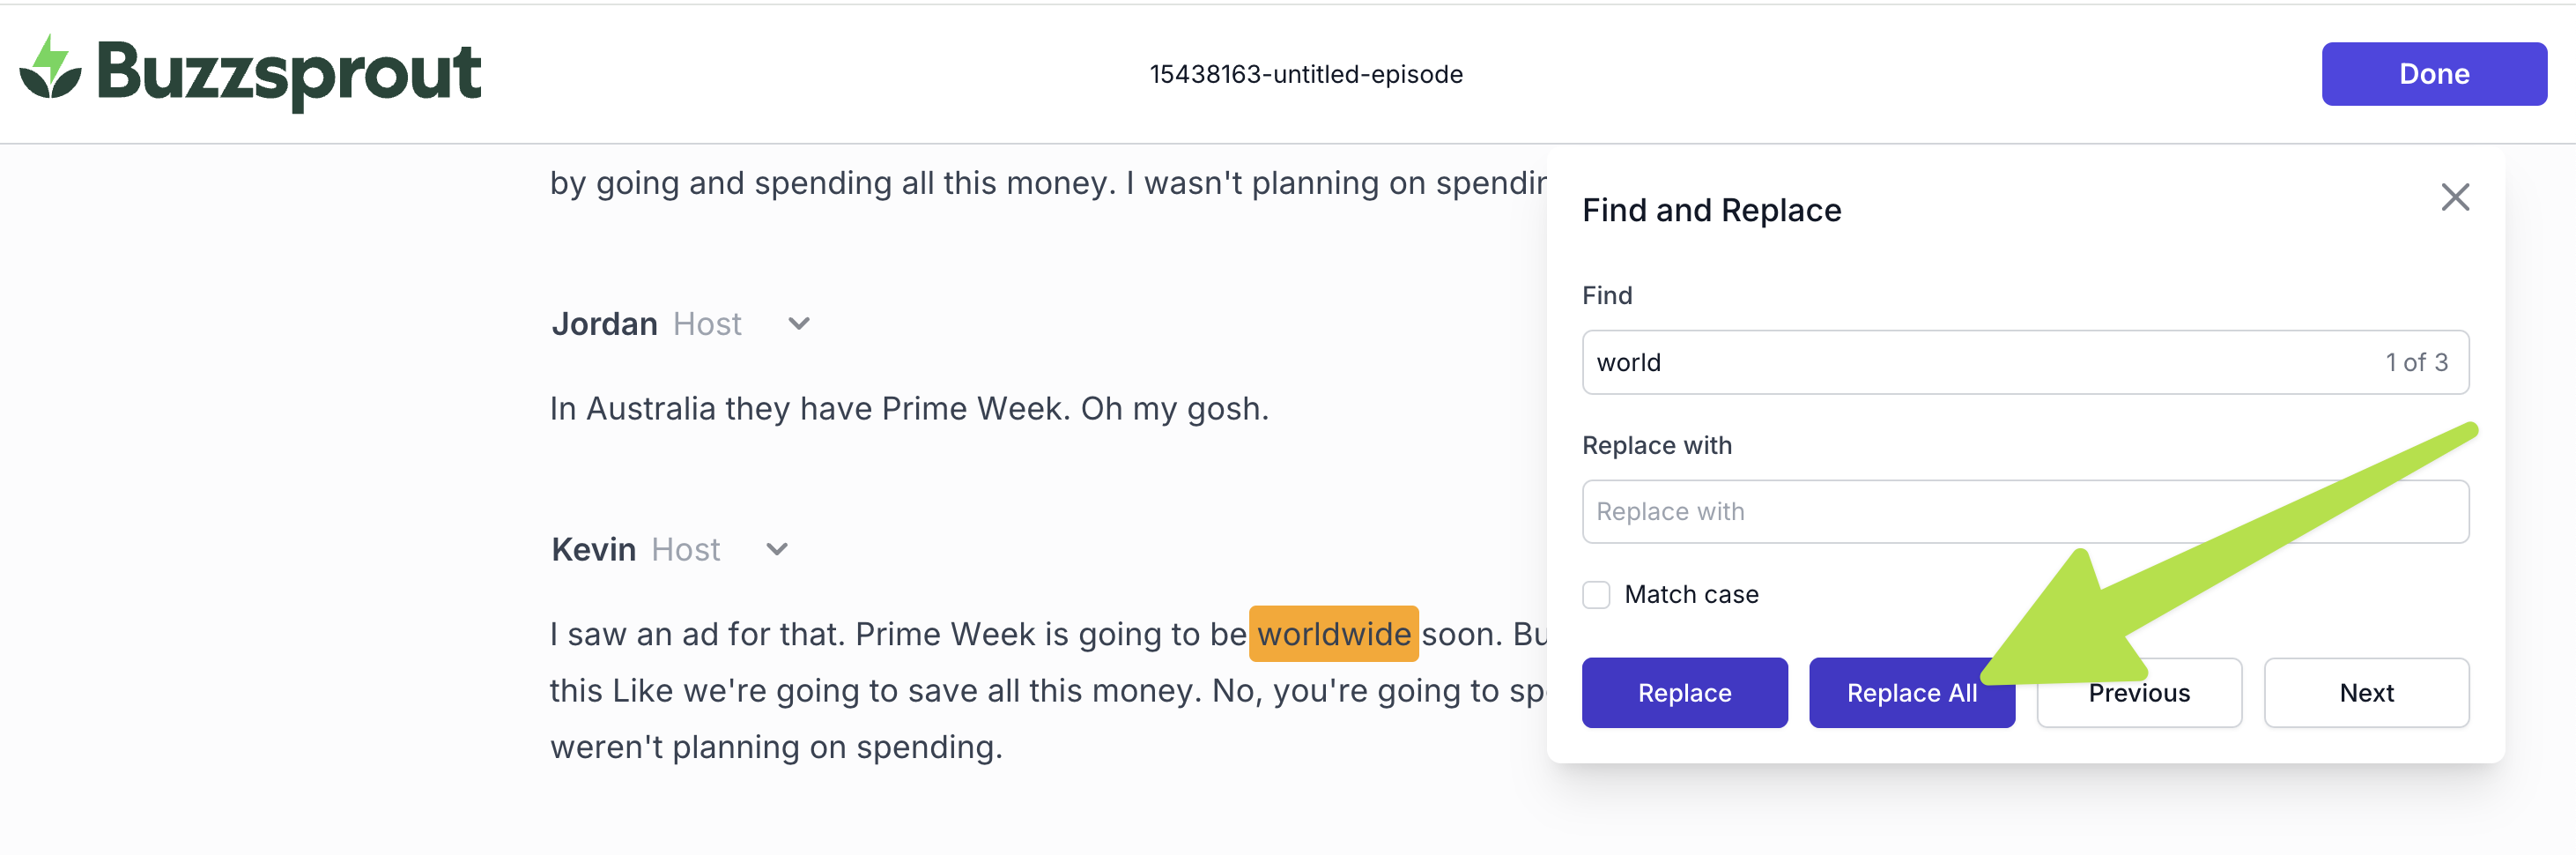The width and height of the screenshot is (2576, 855).
Task: Click the Replace button
Action: click(x=1684, y=692)
